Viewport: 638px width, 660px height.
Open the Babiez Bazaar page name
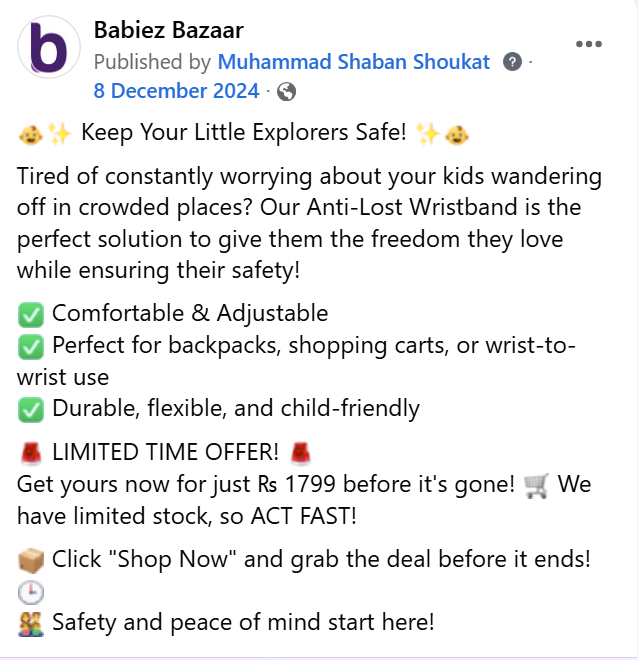[168, 31]
